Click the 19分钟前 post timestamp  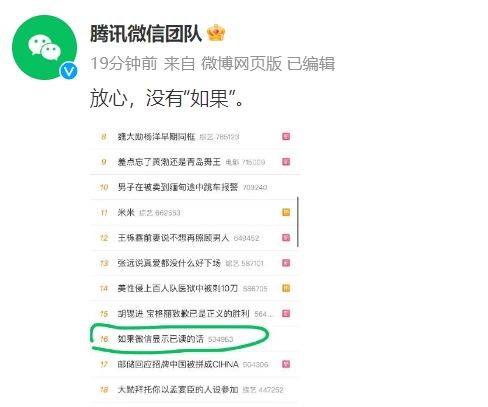coord(124,63)
